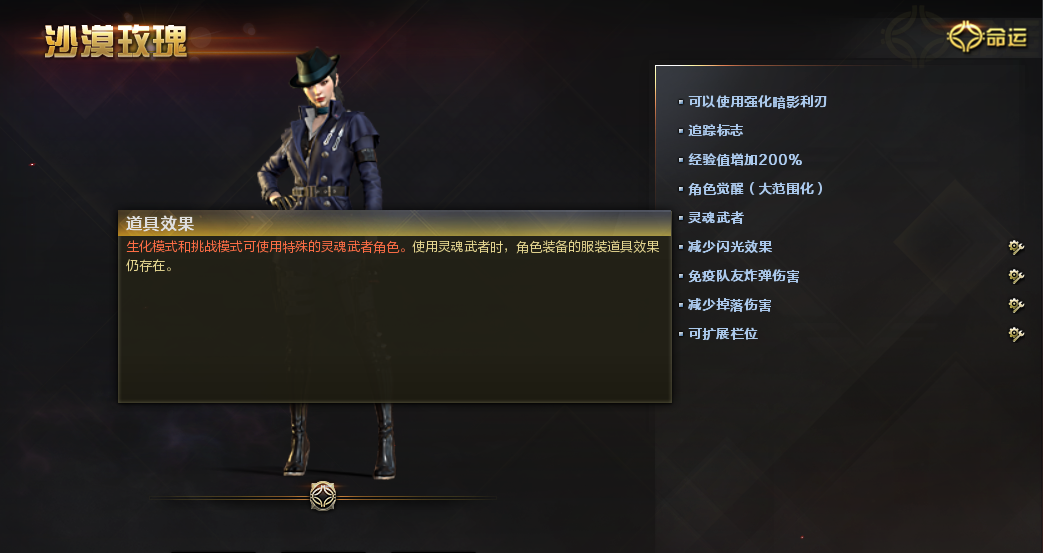1043x553 pixels.
Task: Choose the 经验值增加200% attribute
Action: click(745, 160)
